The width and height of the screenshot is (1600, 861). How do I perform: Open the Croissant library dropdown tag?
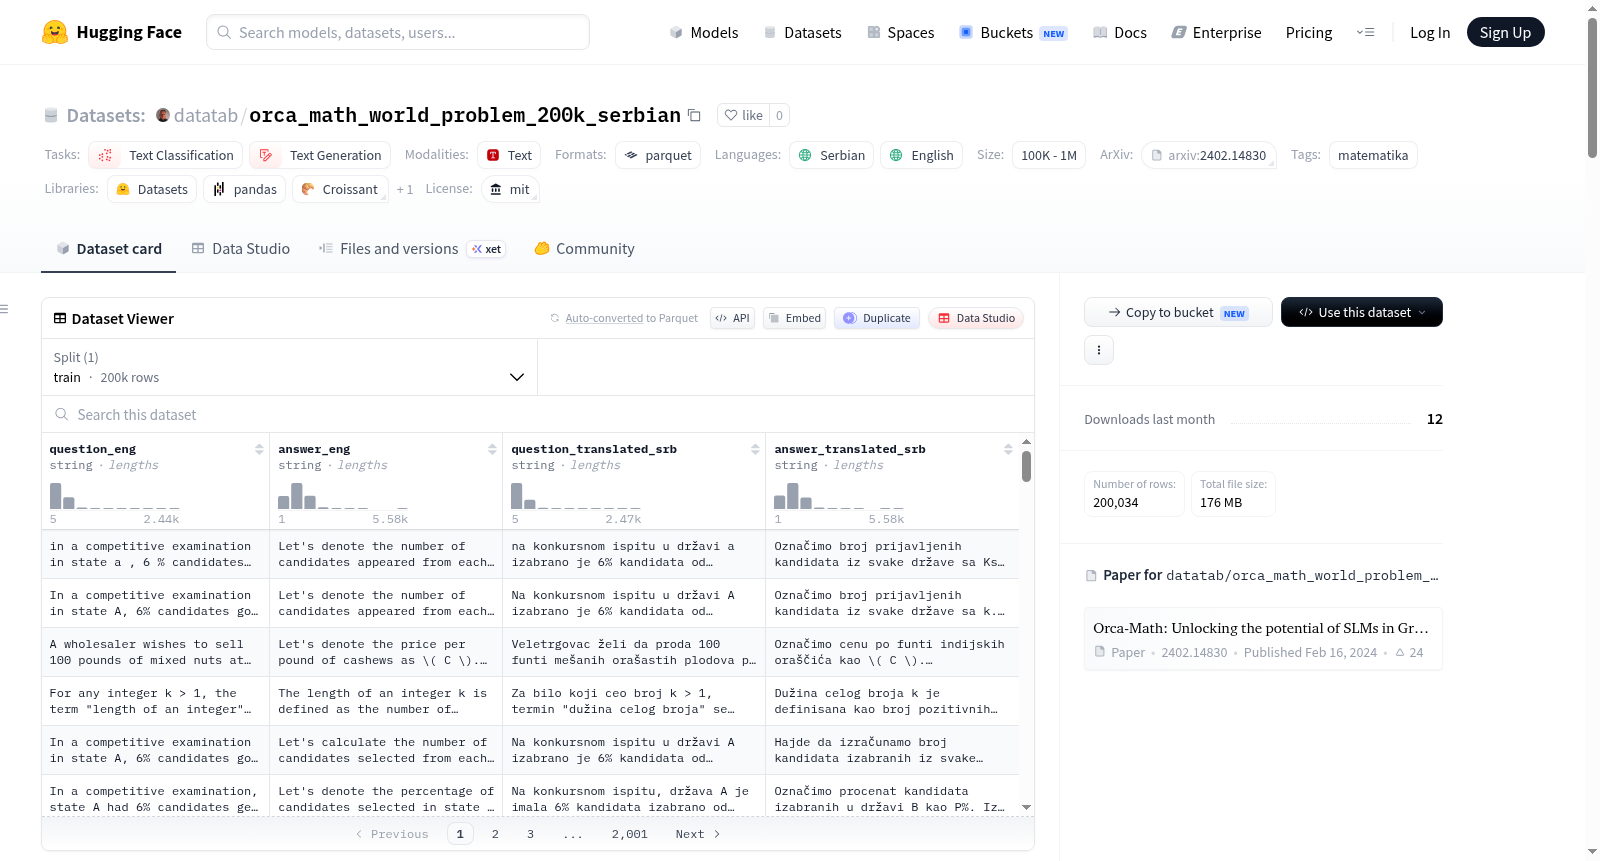pos(340,189)
